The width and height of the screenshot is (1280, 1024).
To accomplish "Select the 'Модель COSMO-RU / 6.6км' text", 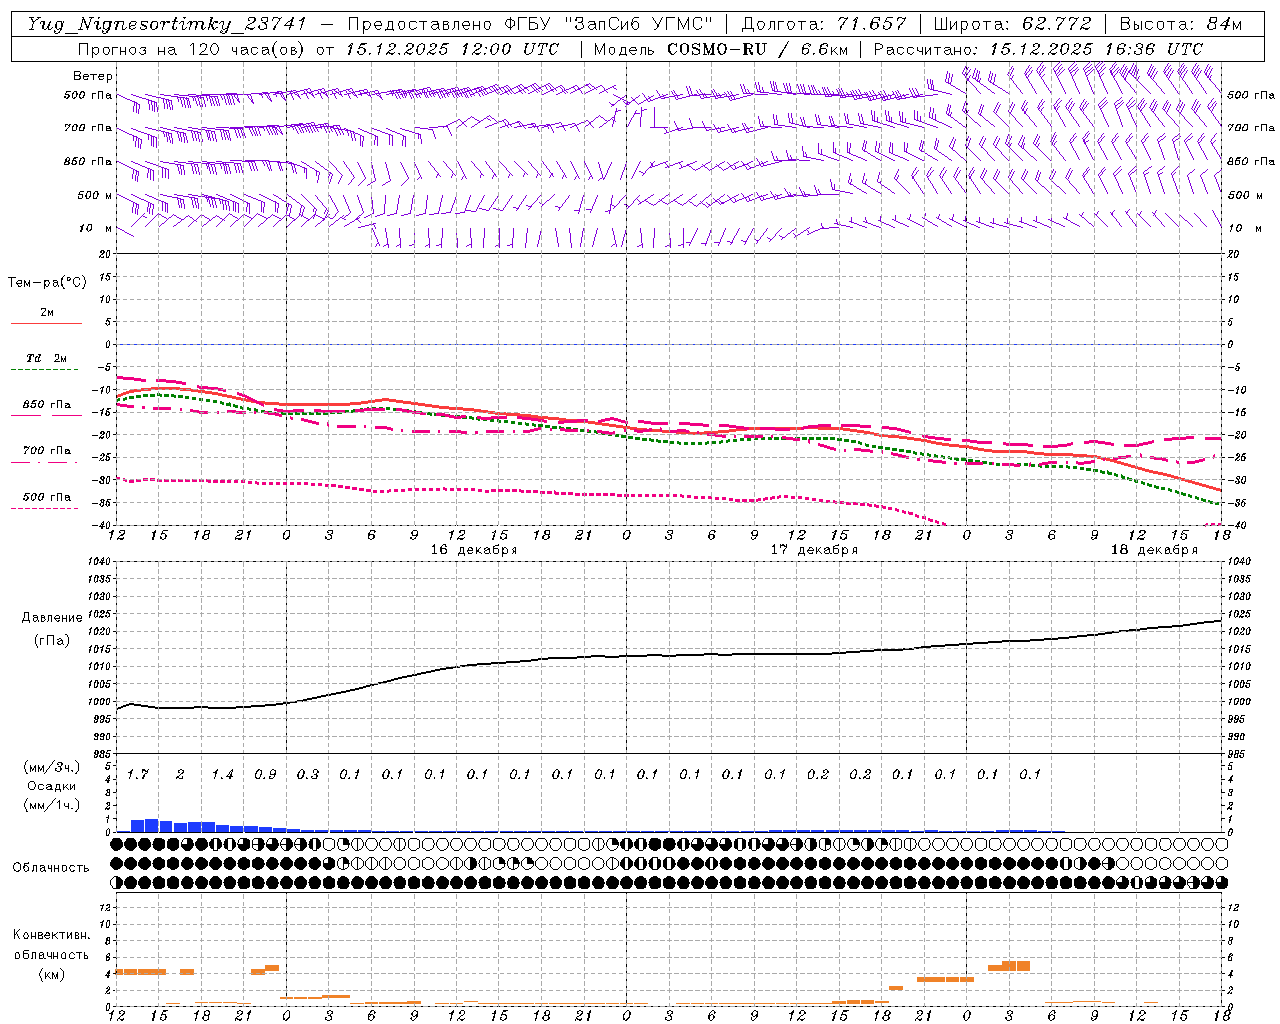I will [721, 49].
